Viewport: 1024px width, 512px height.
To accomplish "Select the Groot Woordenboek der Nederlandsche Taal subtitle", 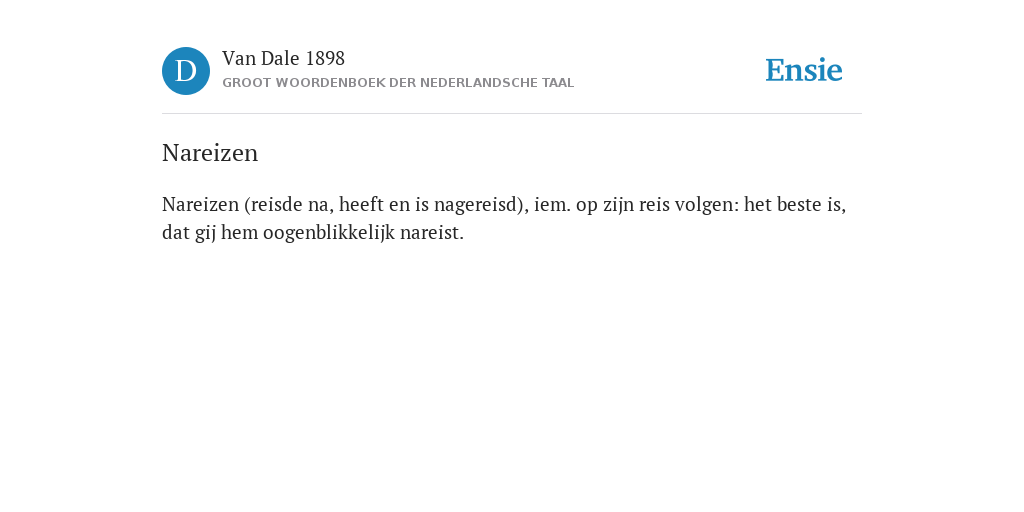I will coord(398,83).
